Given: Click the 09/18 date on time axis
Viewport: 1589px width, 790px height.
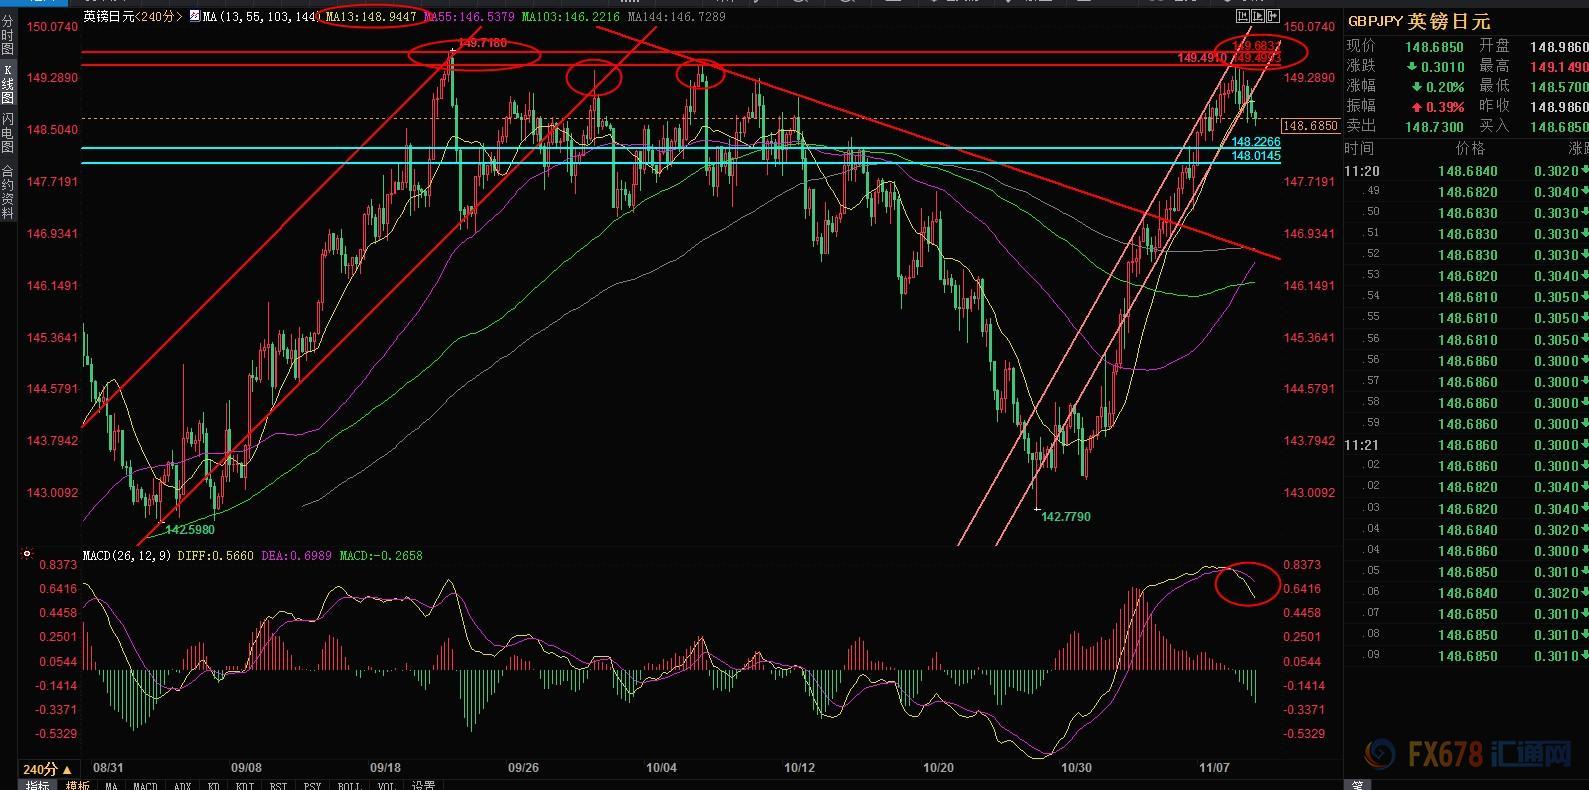Looking at the screenshot, I should (385, 767).
